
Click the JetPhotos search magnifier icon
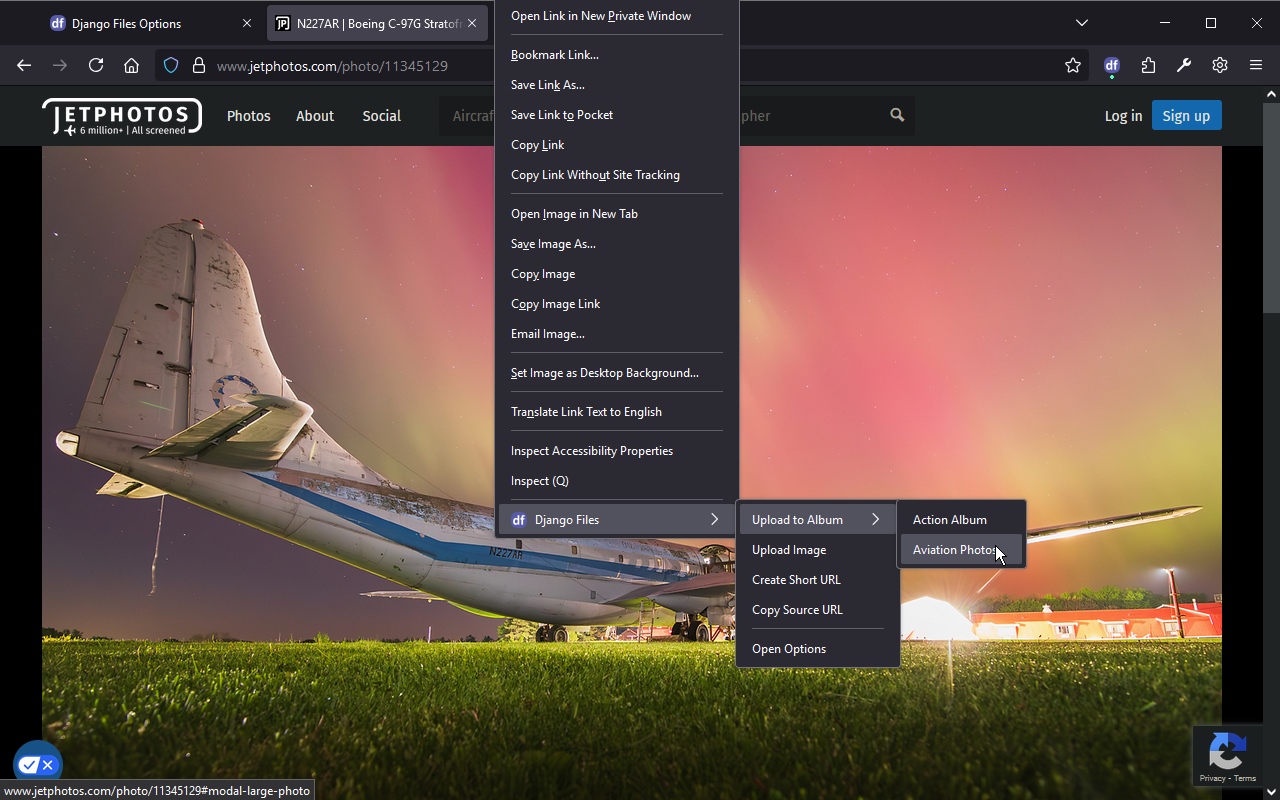[895, 115]
